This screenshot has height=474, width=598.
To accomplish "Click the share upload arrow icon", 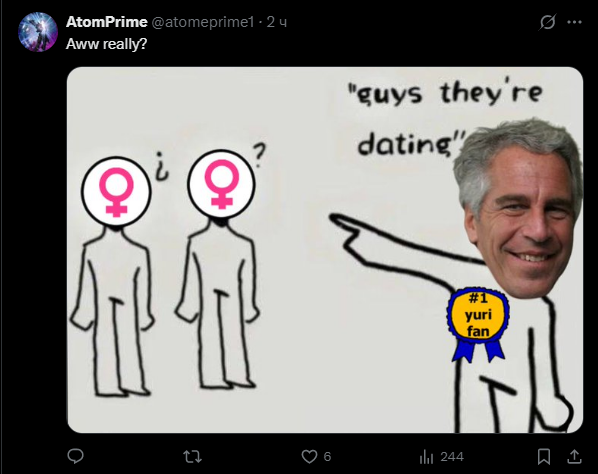I will pyautogui.click(x=574, y=456).
